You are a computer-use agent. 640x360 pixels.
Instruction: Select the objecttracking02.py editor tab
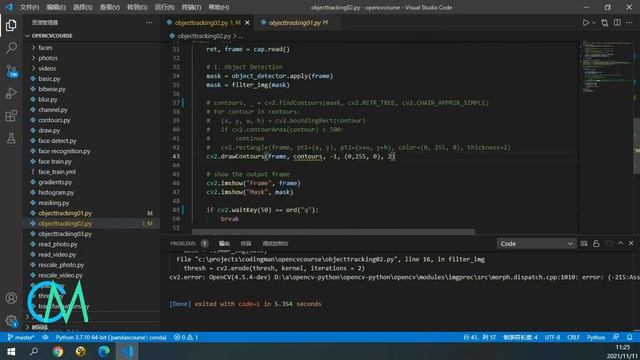(x=208, y=23)
